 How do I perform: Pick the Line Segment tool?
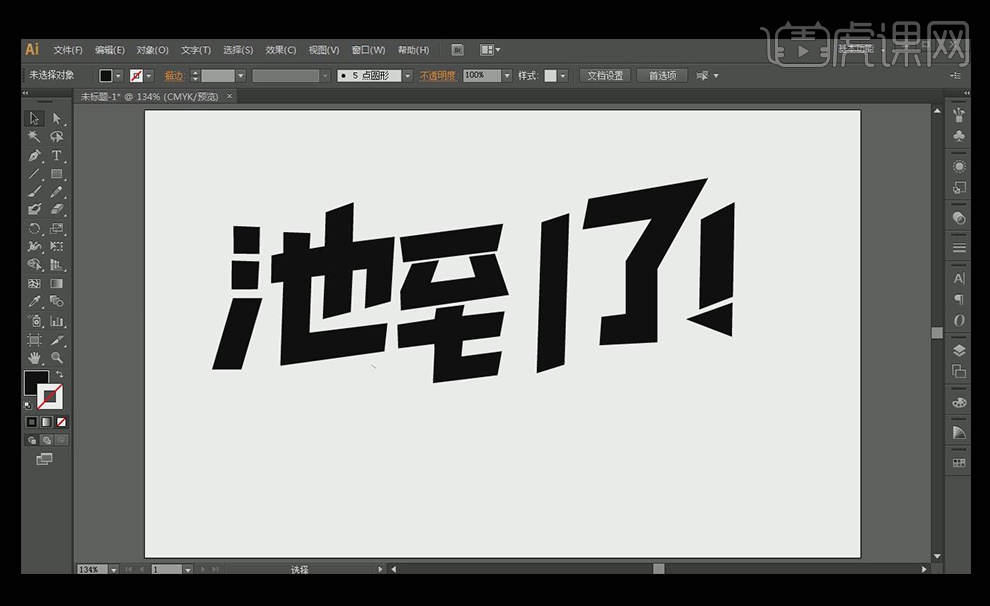(34, 174)
